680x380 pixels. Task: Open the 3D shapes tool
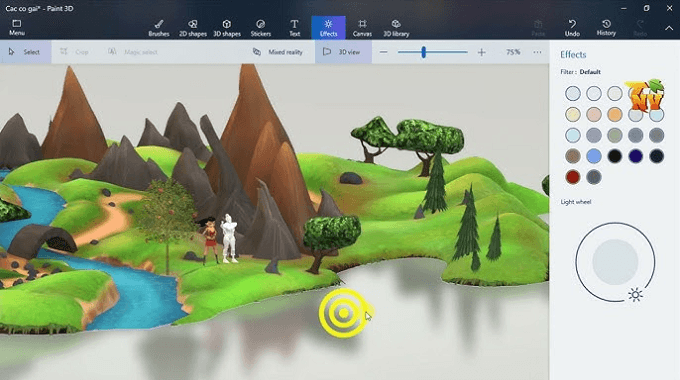tap(227, 28)
